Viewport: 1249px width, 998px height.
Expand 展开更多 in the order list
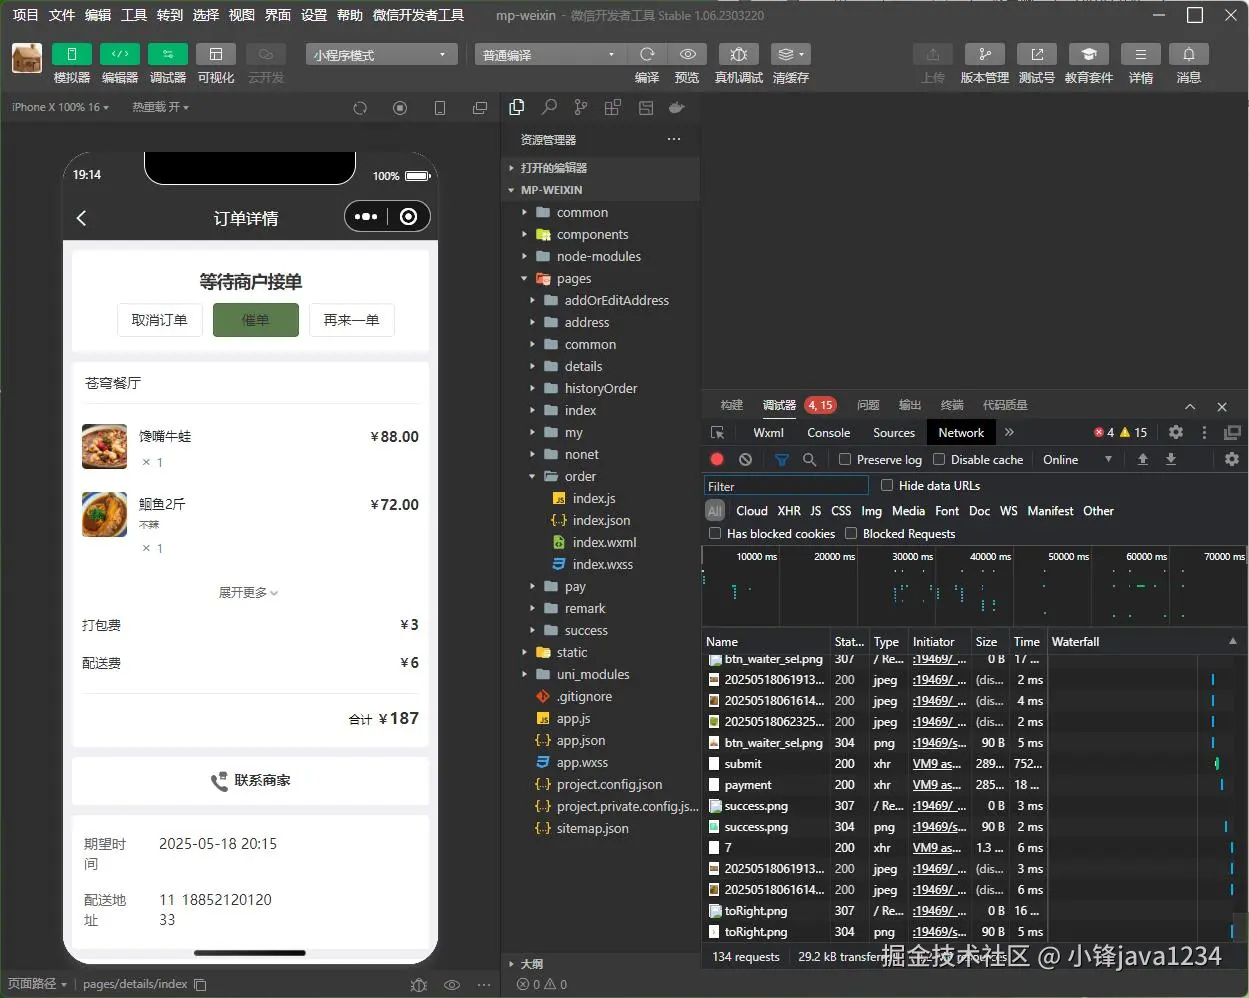tap(249, 592)
